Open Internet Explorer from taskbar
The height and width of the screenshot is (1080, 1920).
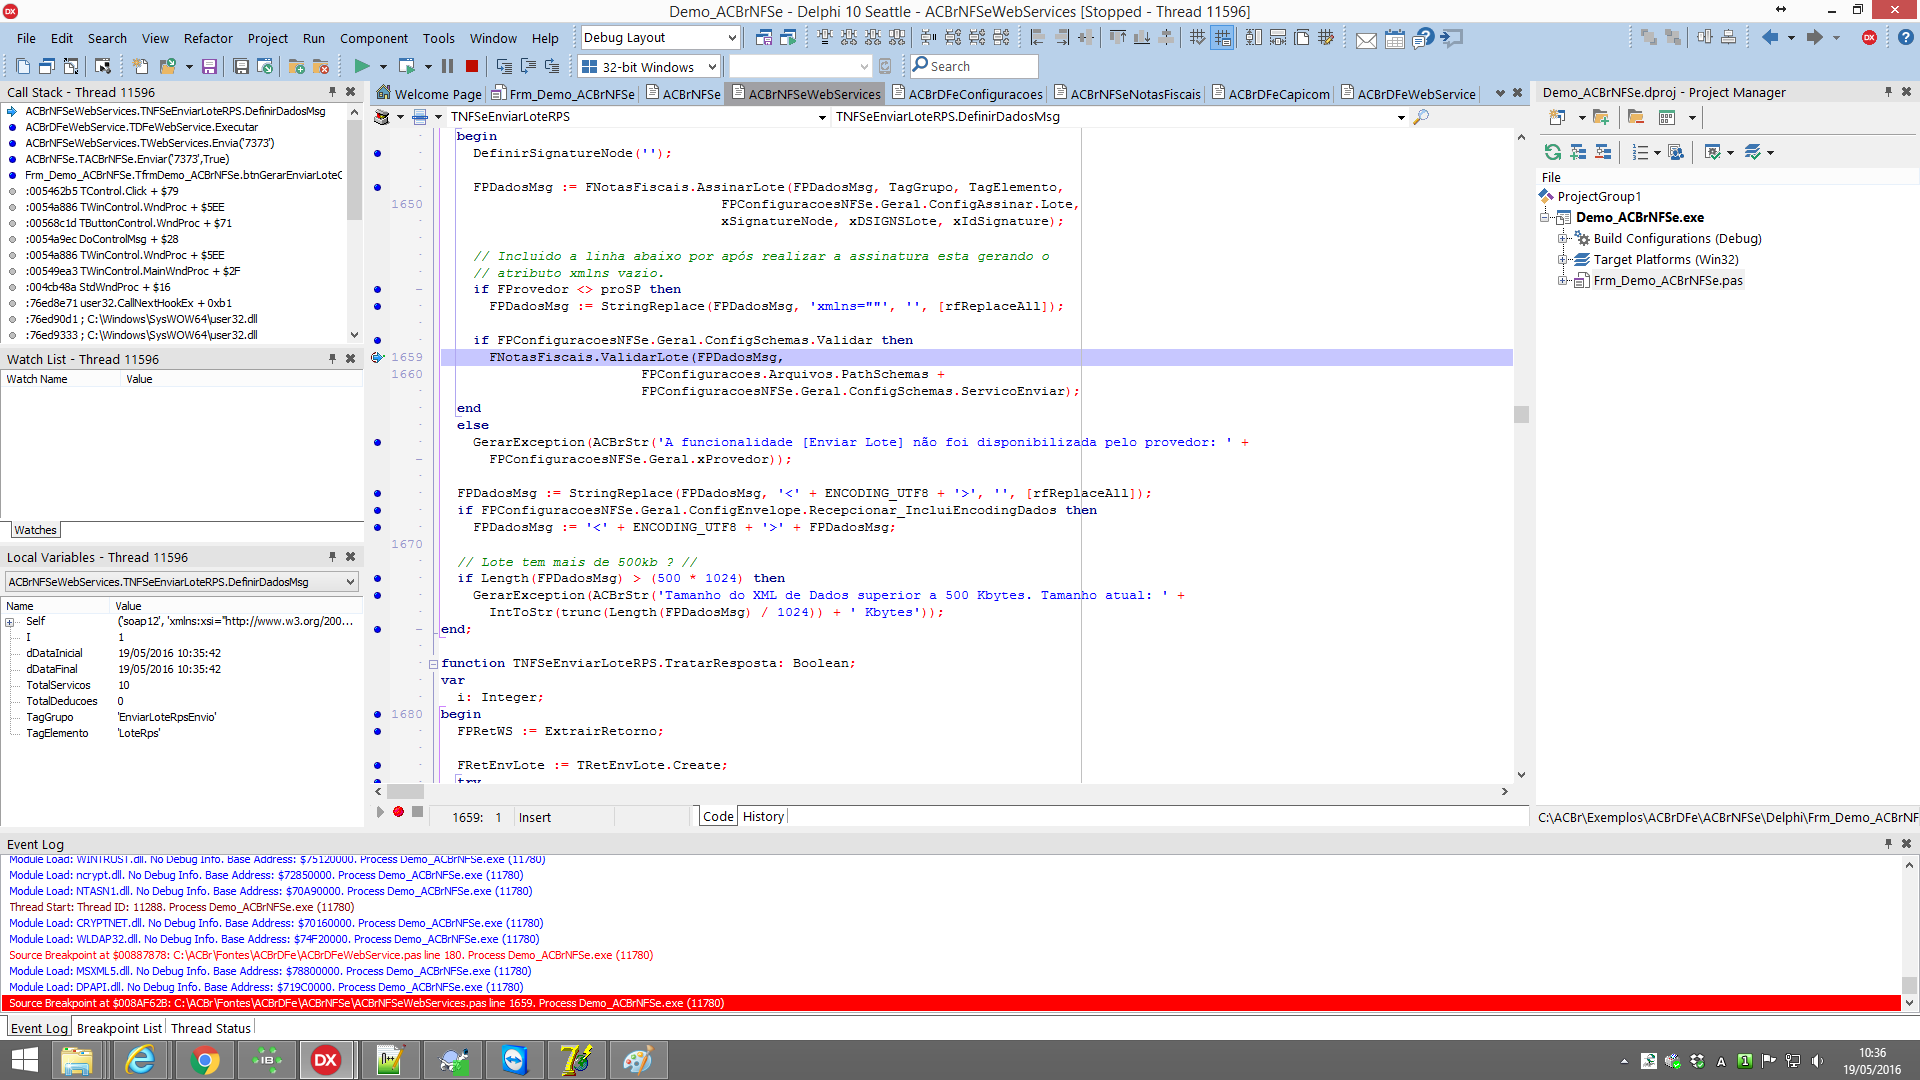(x=141, y=1060)
